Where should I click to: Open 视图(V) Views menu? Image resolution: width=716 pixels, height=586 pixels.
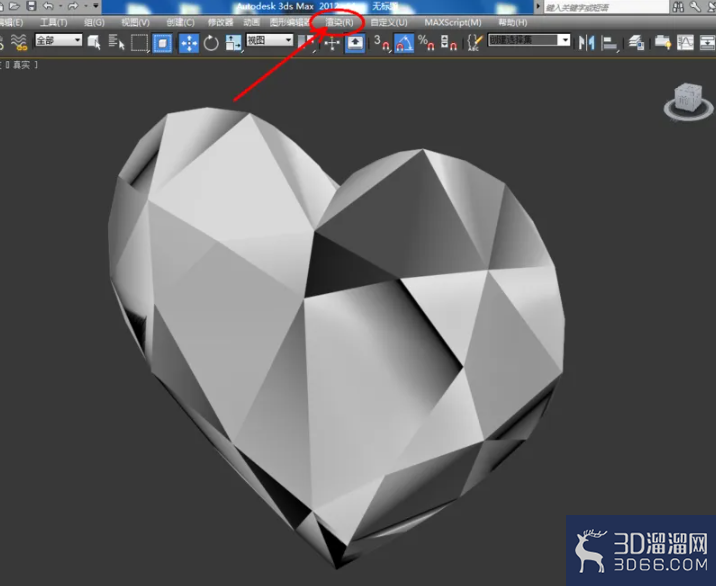[x=135, y=22]
